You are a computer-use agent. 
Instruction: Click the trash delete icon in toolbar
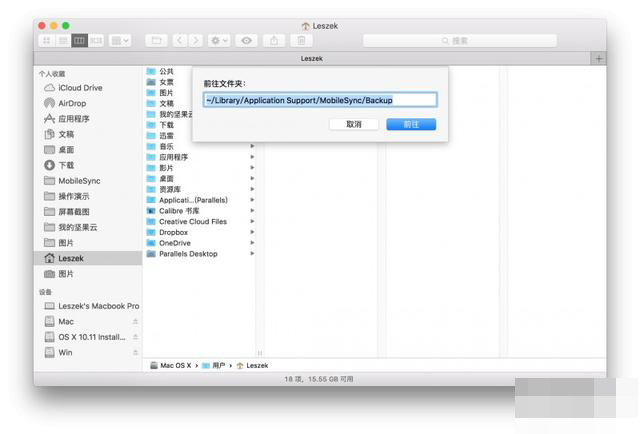pyautogui.click(x=301, y=40)
